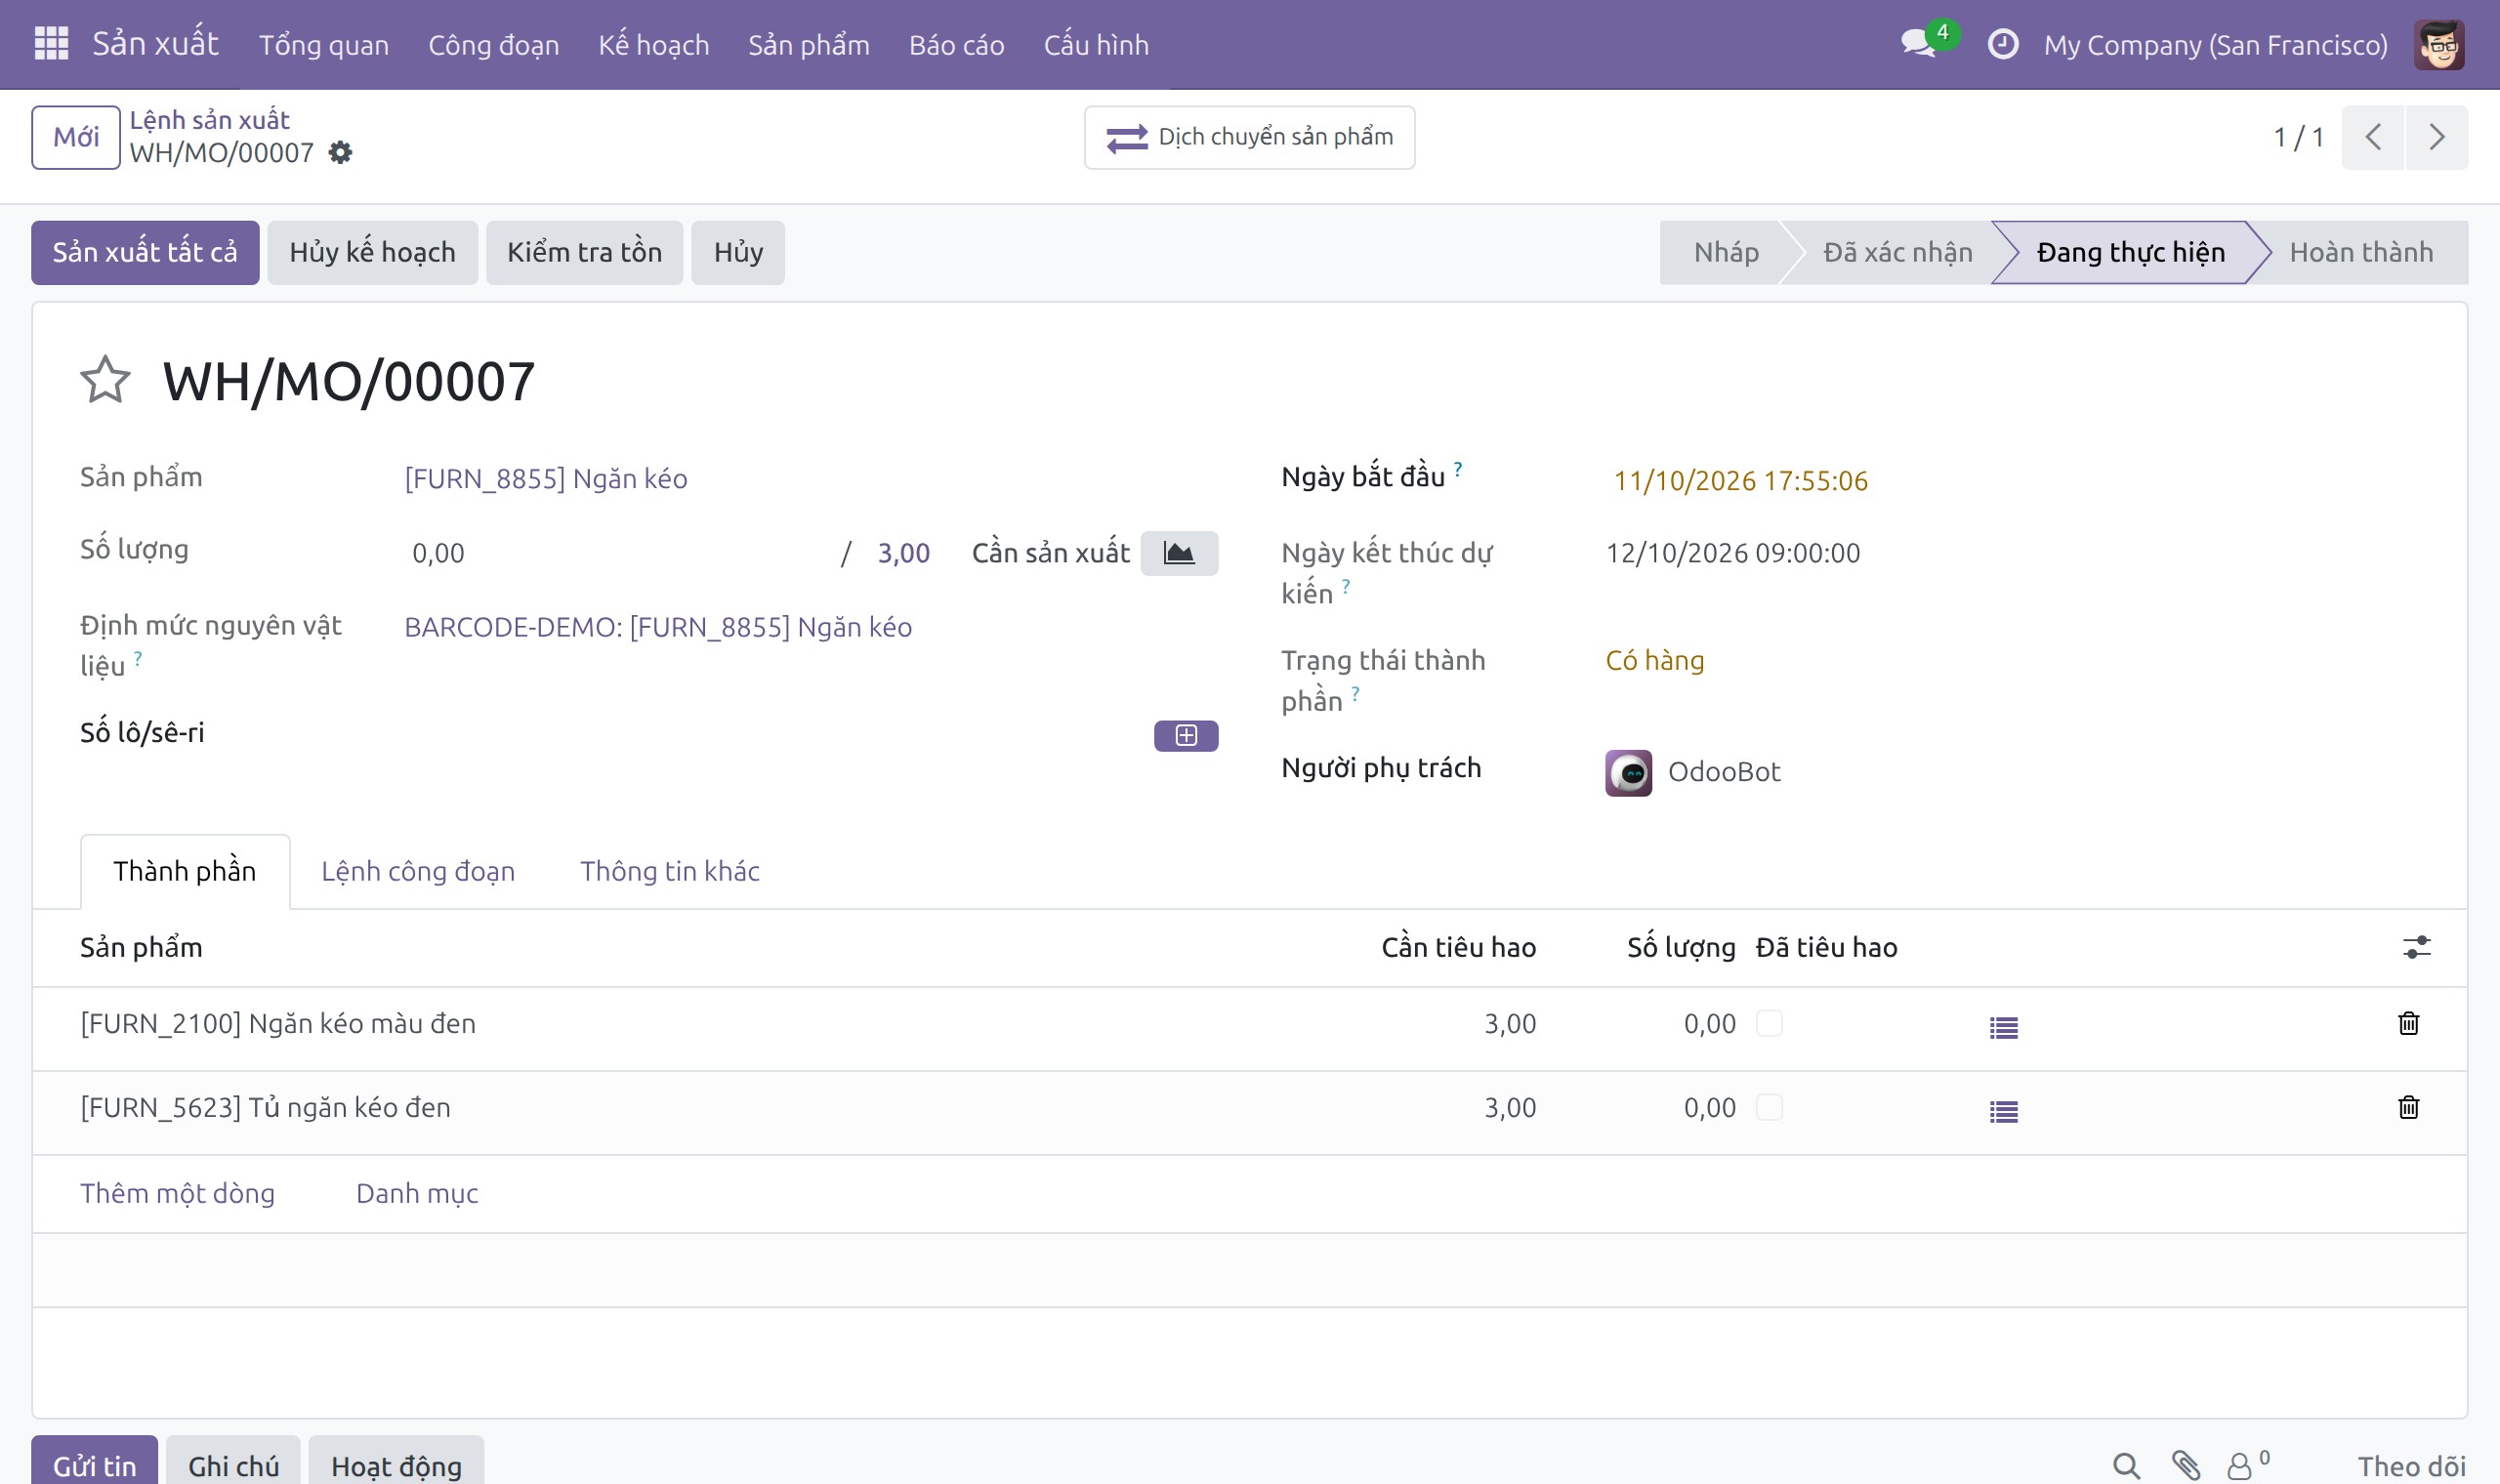Toggle consumed checkbox for Ngăn kéo màu đen
The width and height of the screenshot is (2500, 1484).
(1769, 1023)
